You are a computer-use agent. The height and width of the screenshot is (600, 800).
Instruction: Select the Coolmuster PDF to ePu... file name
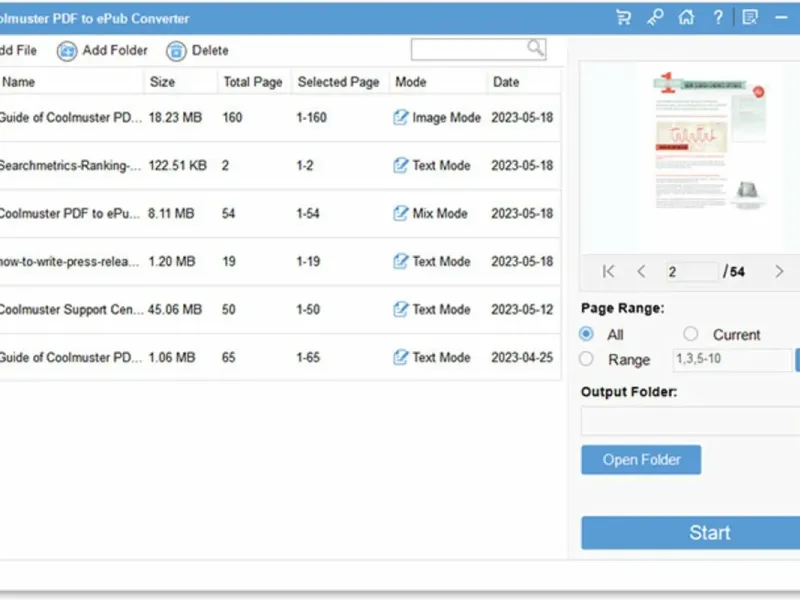tap(69, 213)
